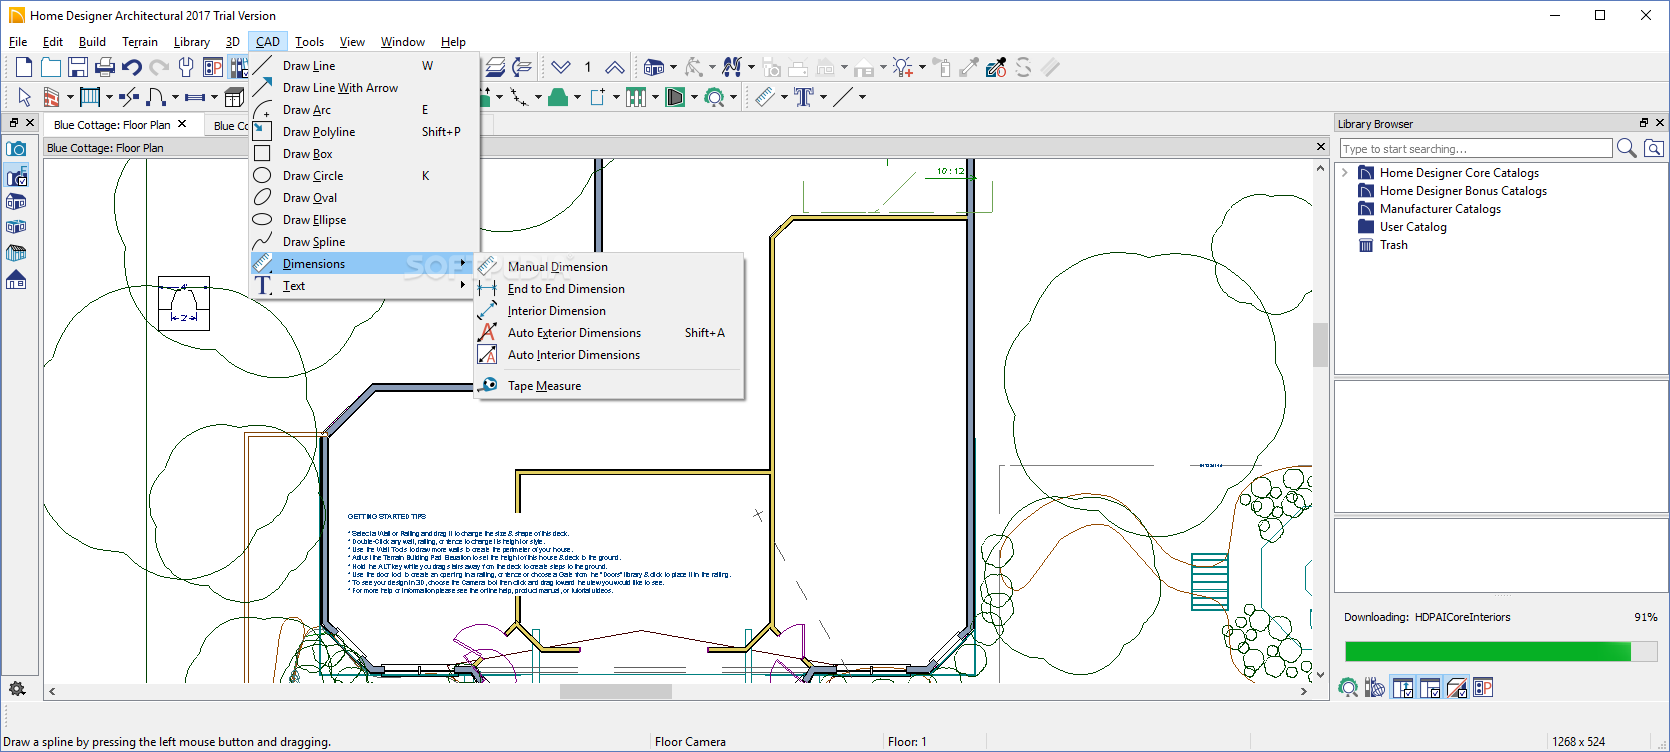Open the Dimension tool dropdown arrow
Viewport: 1670px width, 752px height.
pos(784,97)
